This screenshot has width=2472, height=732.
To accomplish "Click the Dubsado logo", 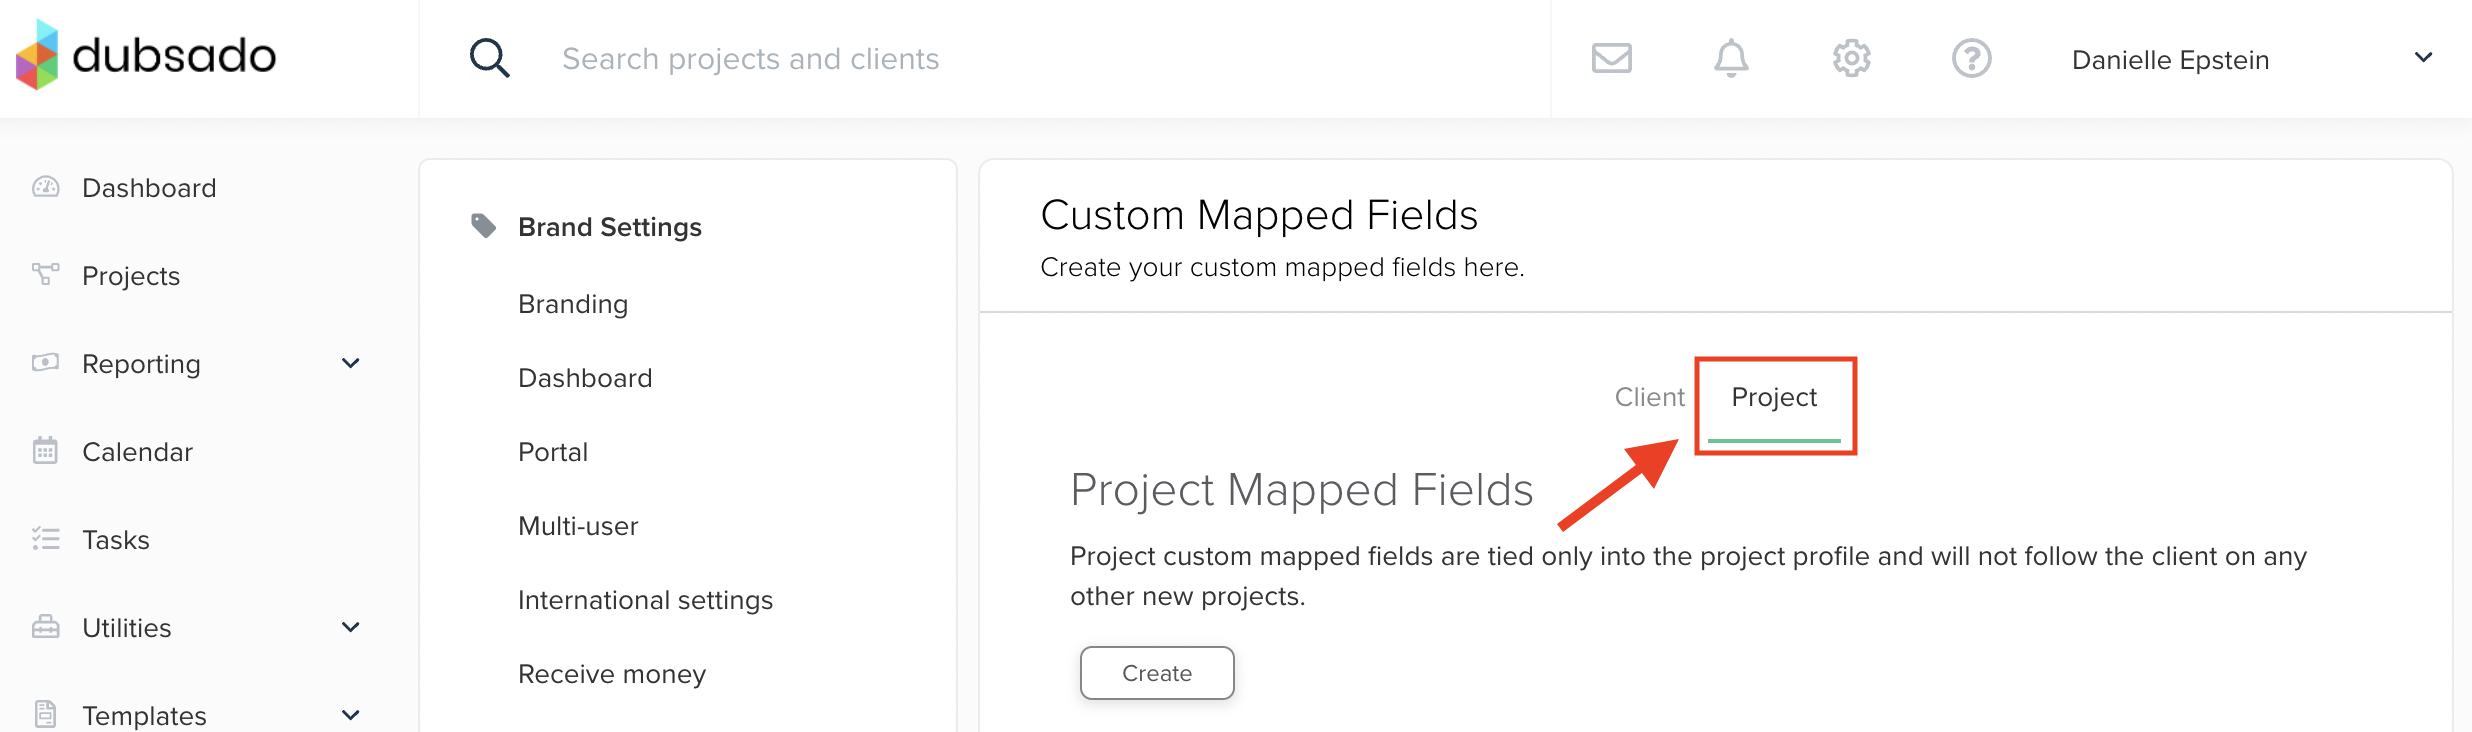I will 146,56.
